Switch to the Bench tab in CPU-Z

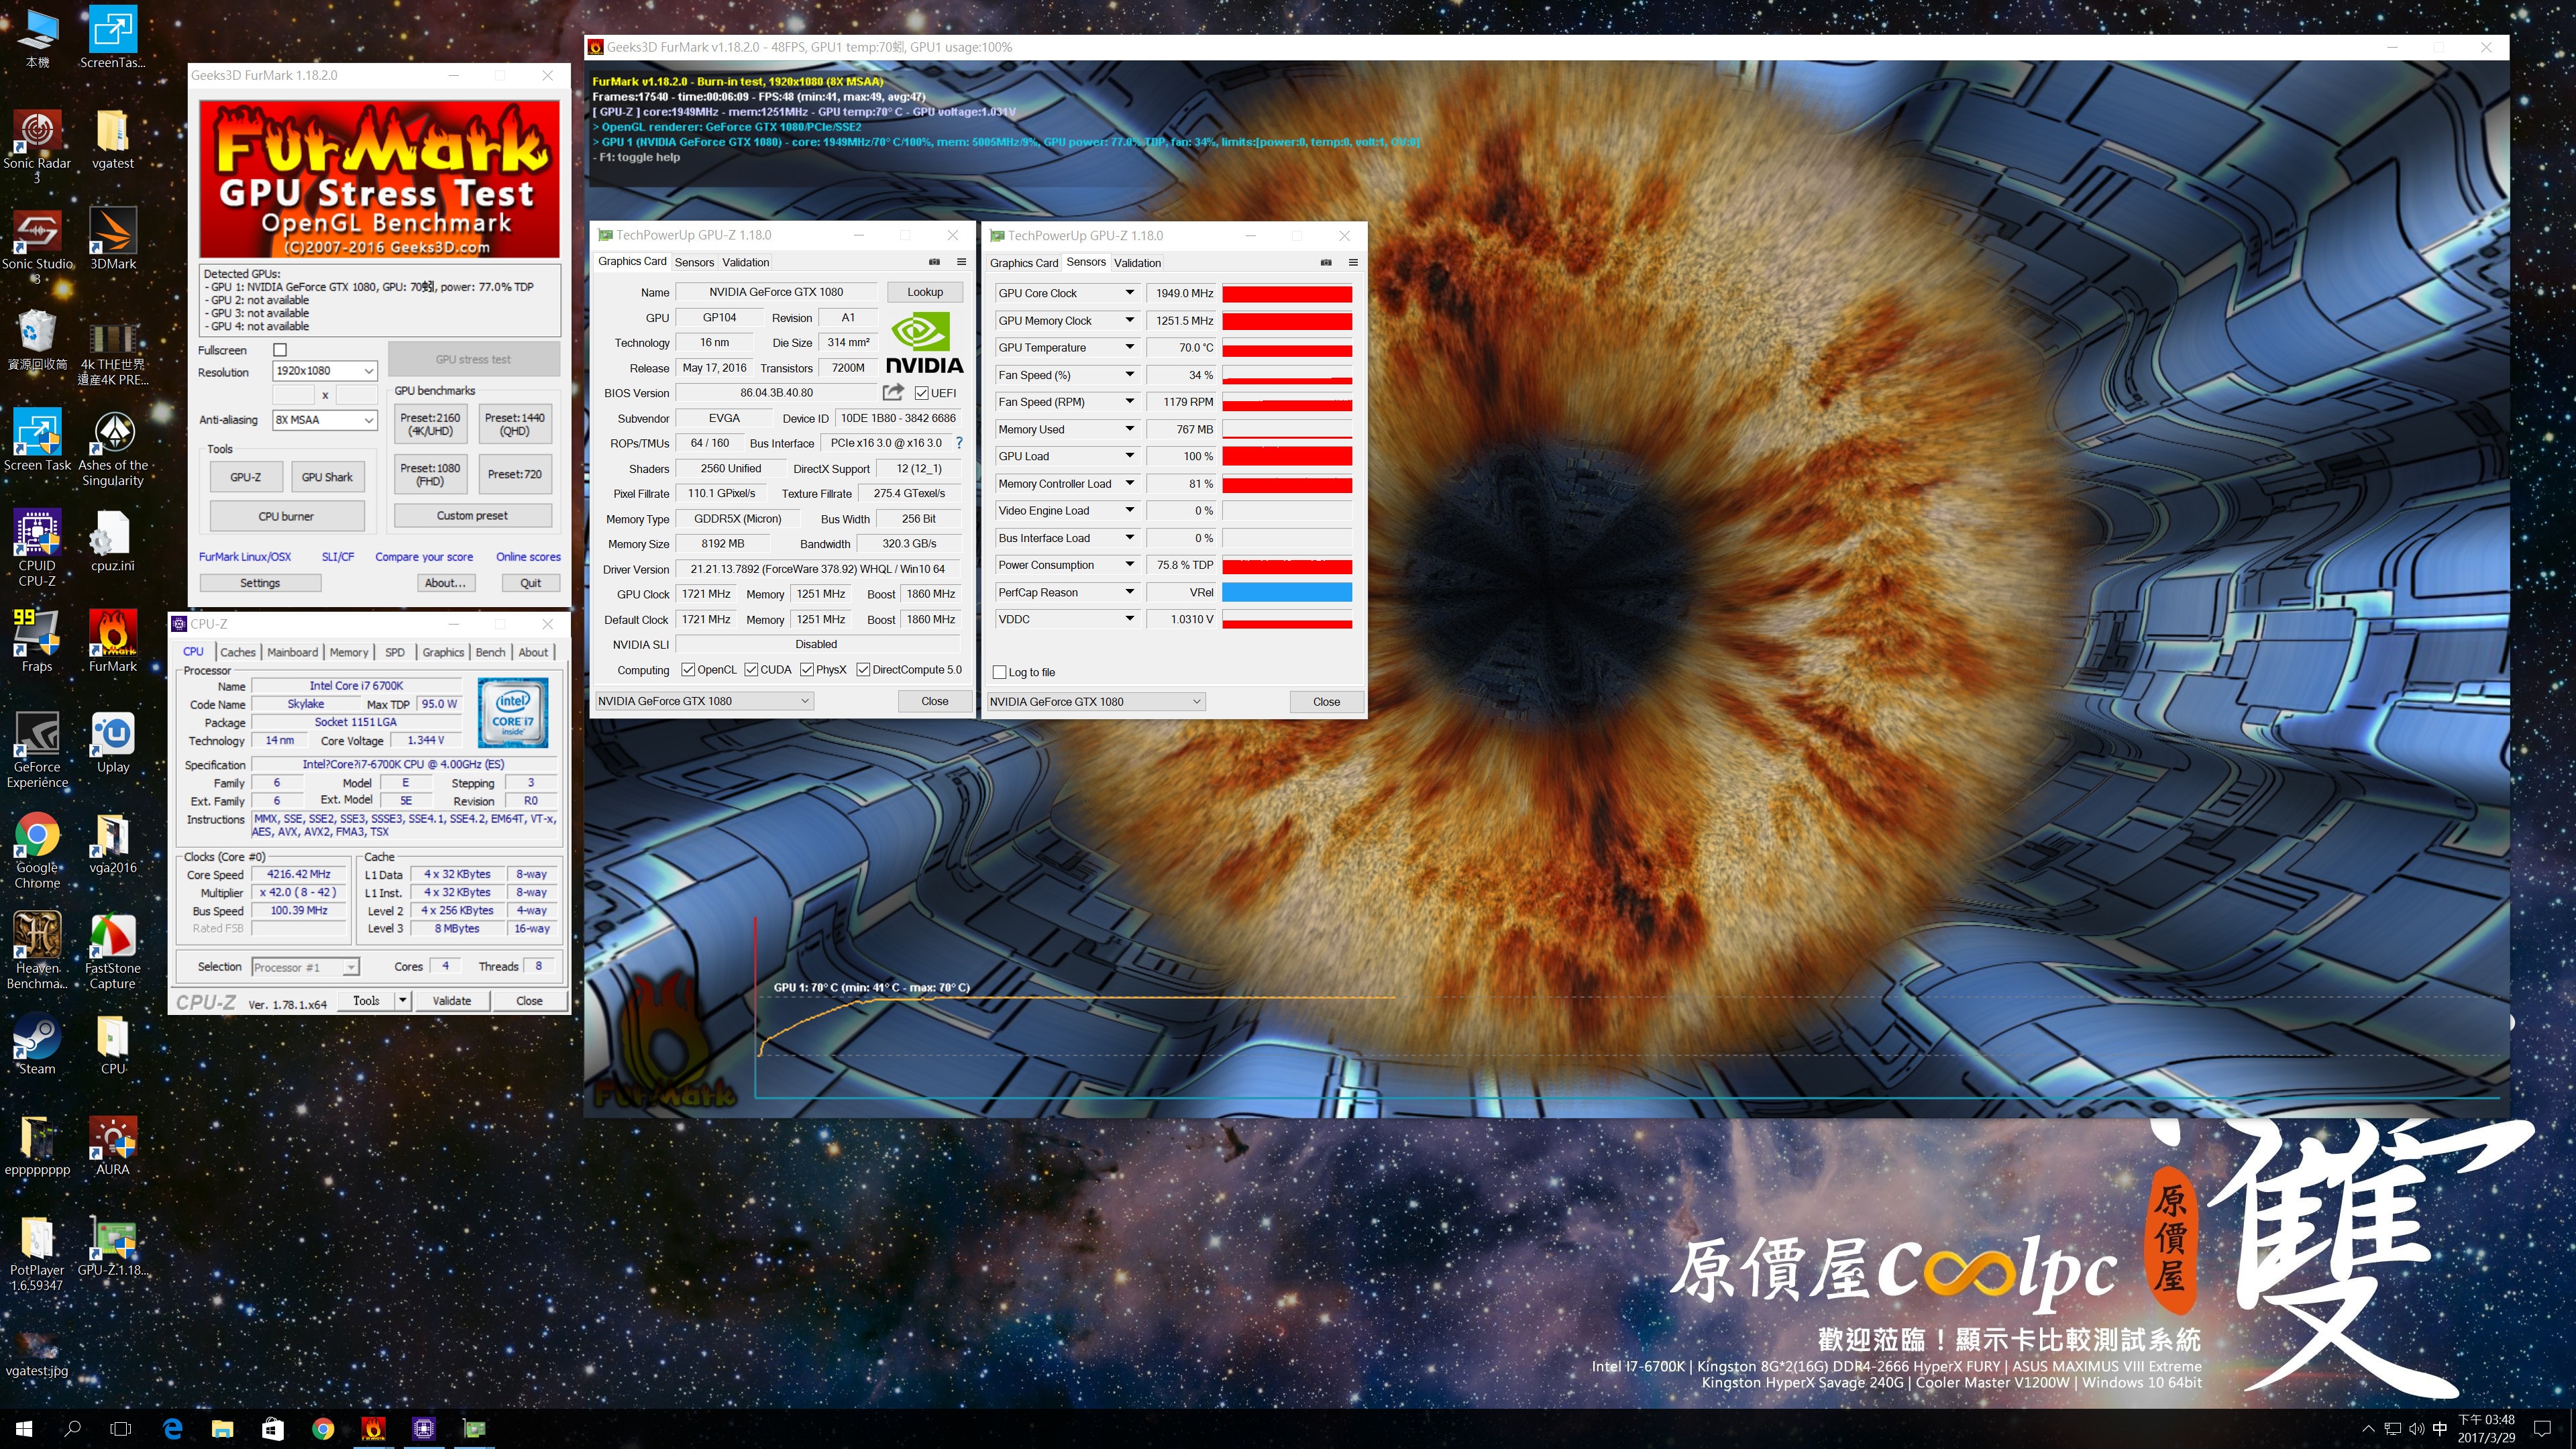point(490,652)
